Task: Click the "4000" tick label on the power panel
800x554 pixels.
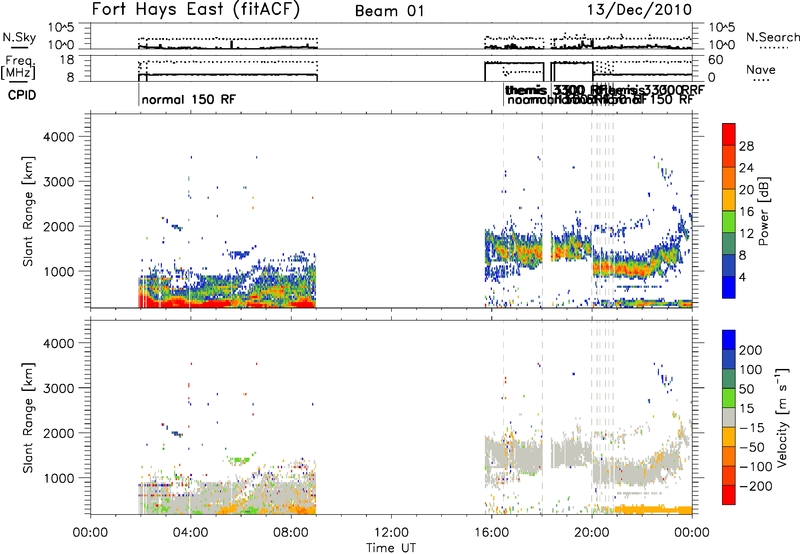Action: coord(59,137)
